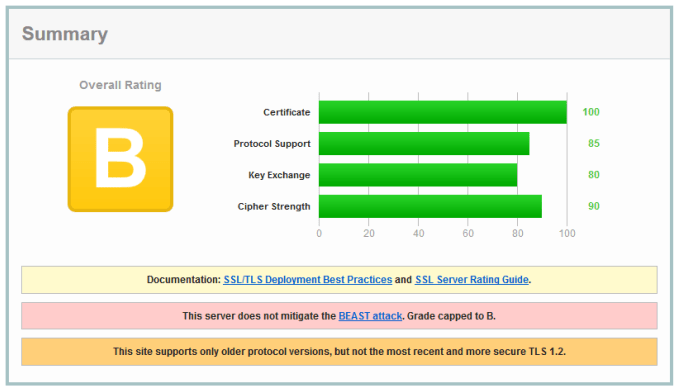Click the 'Documentation:' label
Image resolution: width=679 pixels, height=392 pixels.
tap(184, 280)
